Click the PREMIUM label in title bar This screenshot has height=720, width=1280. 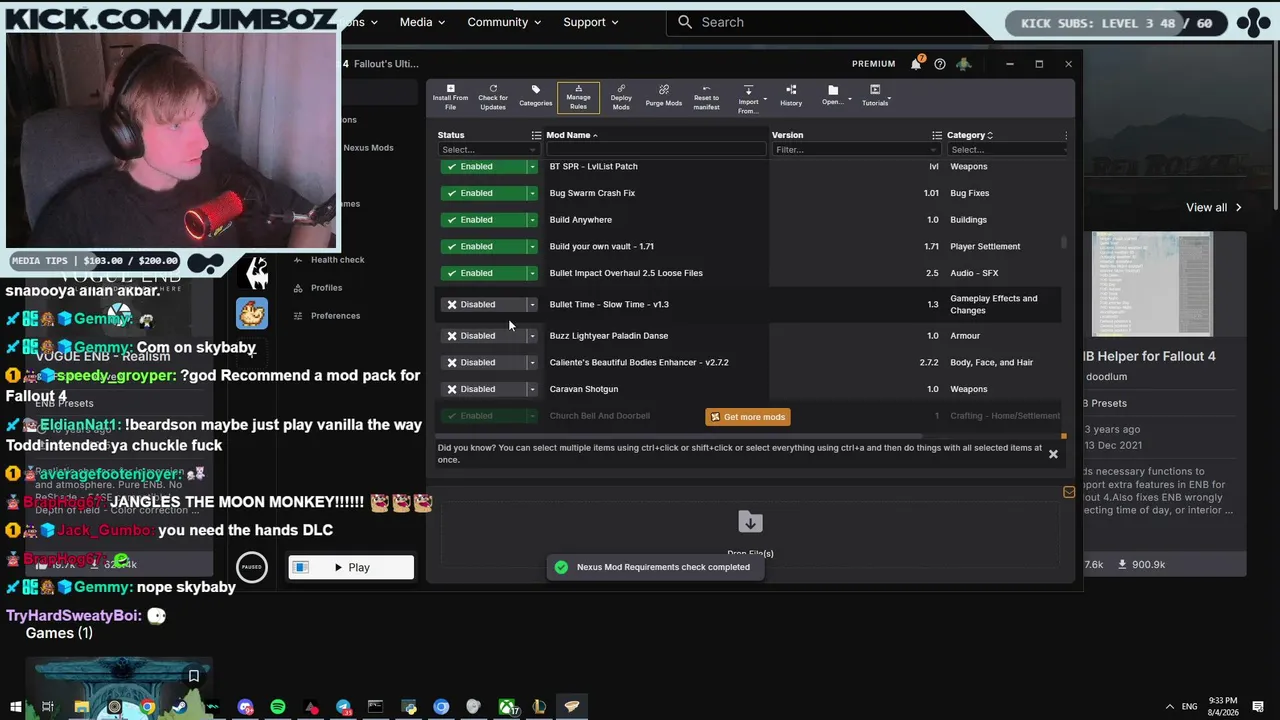coord(874,64)
